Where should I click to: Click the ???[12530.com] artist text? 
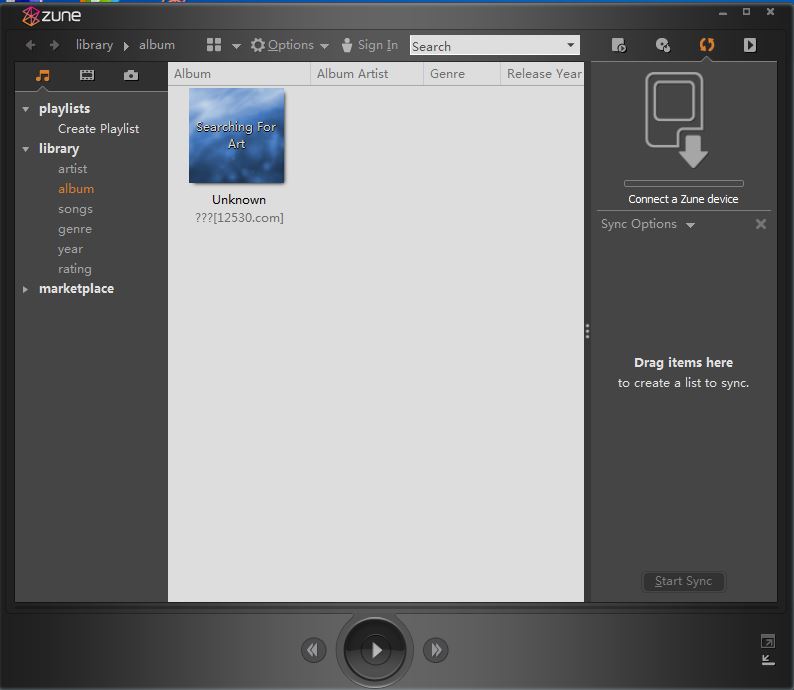pyautogui.click(x=239, y=218)
